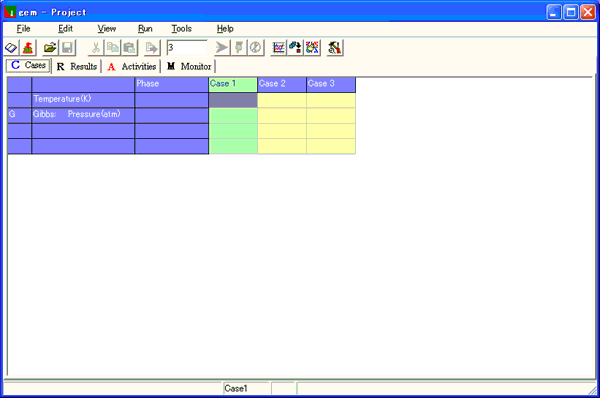Click the Case 1 Temperature cell
600x398 pixels.
233,100
